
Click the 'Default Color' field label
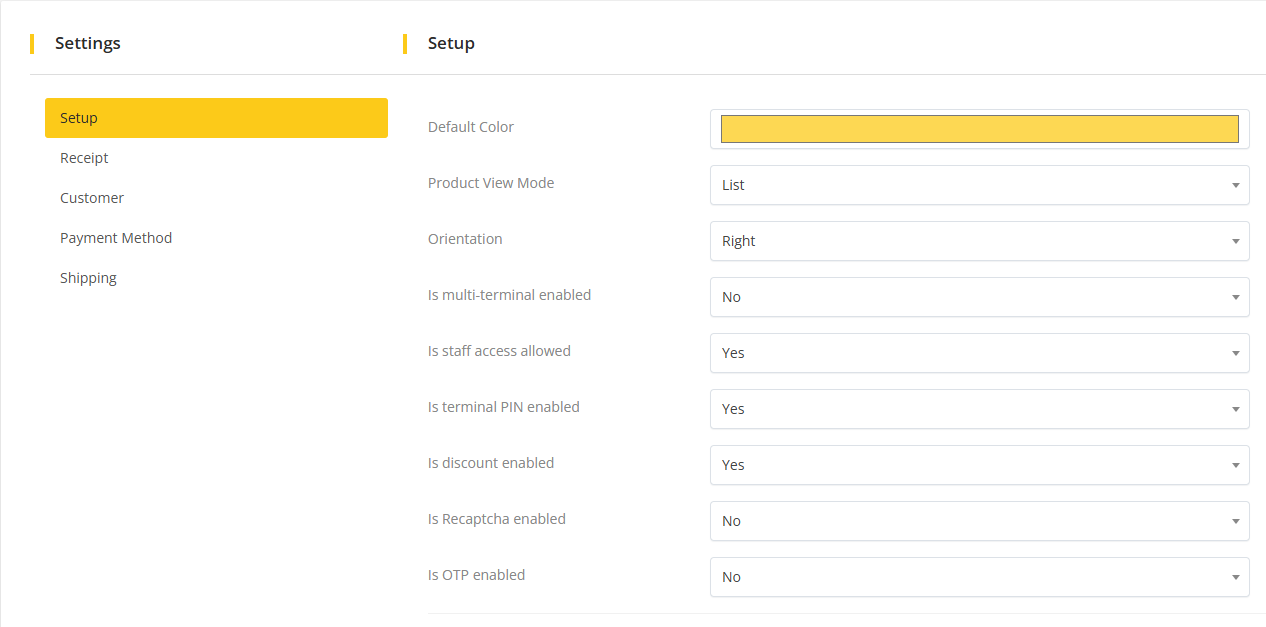coord(471,127)
